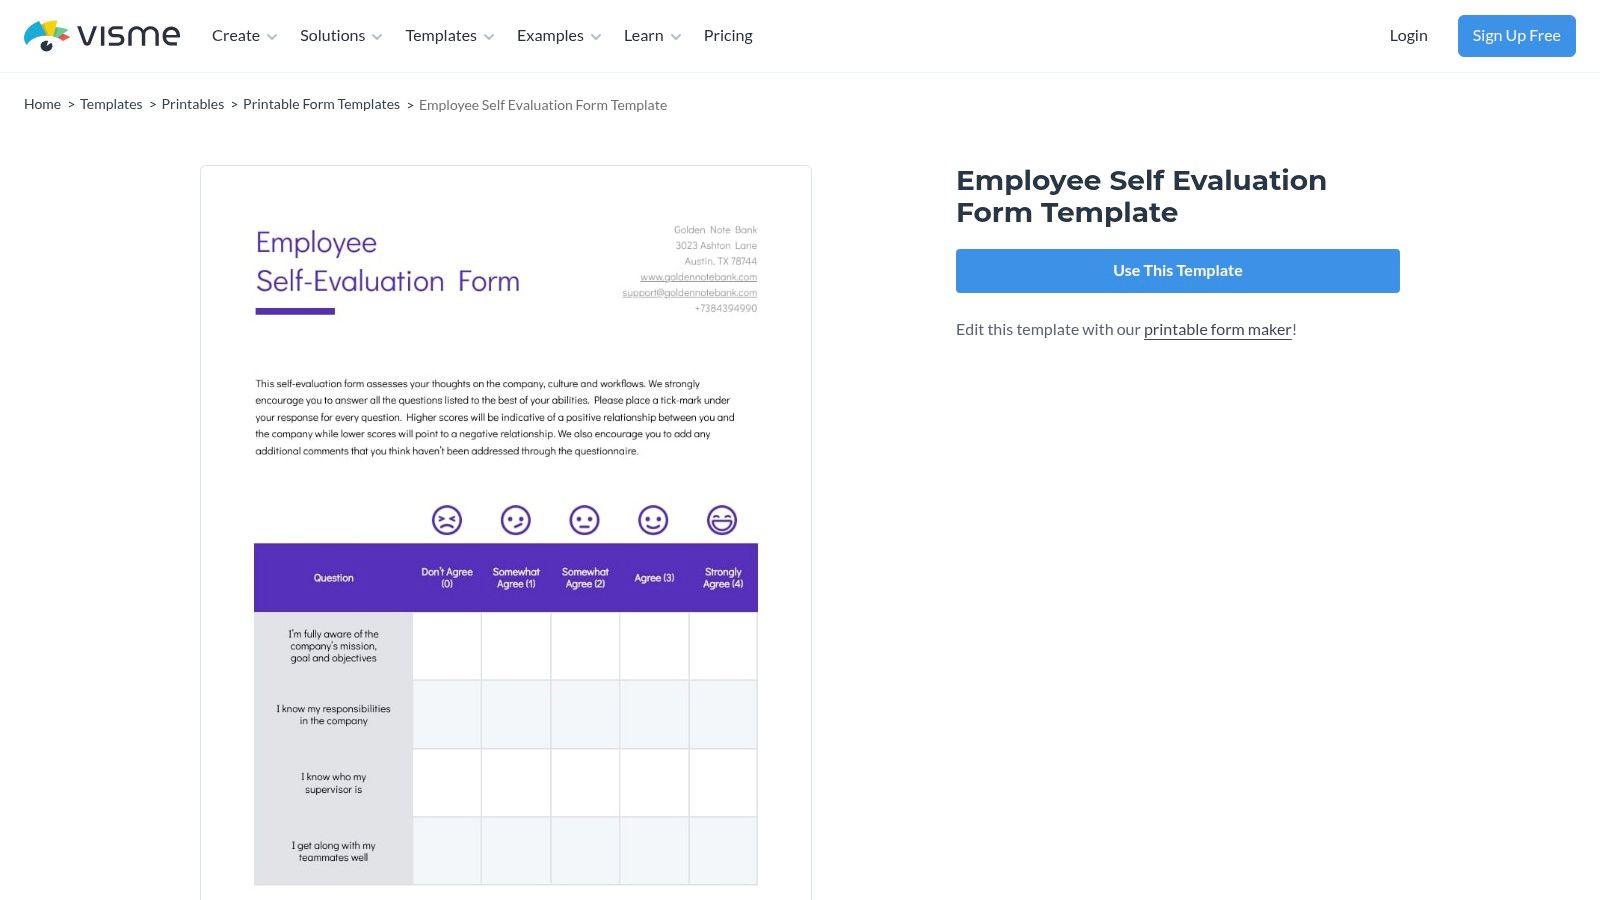Screen dimensions: 1600x900
Task: Click the Employee Self-Evaluation Form preview title
Action: pyautogui.click(x=388, y=262)
